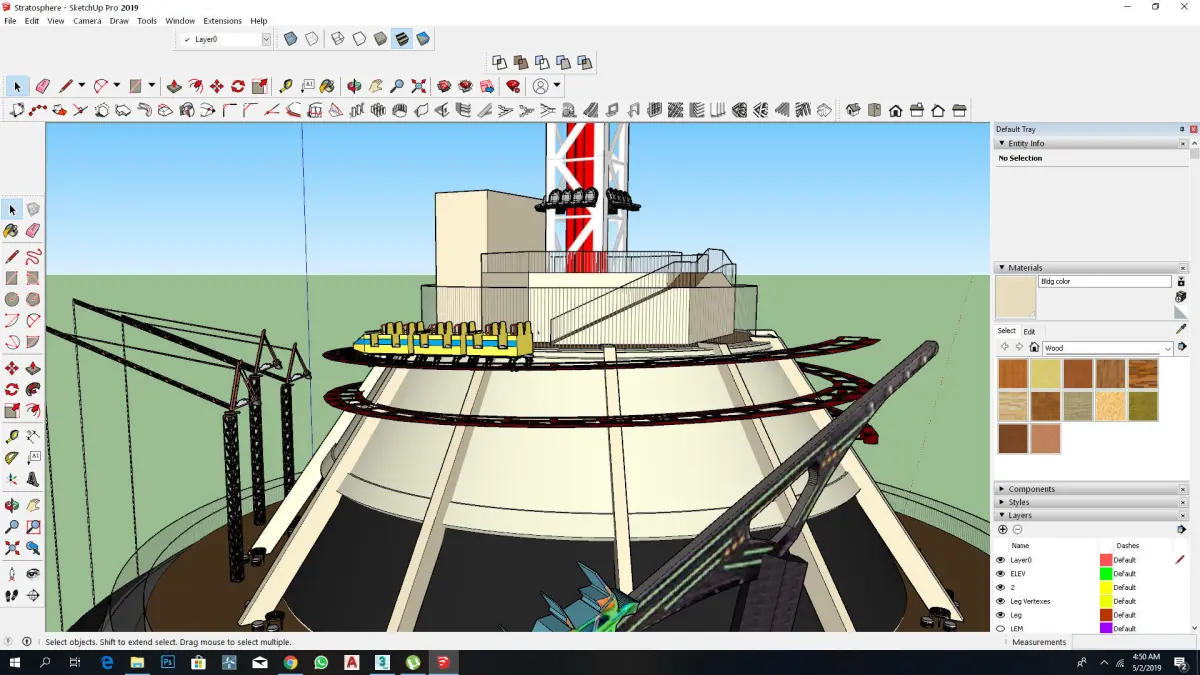Open the Draw menu
1200x675 pixels.
119,21
